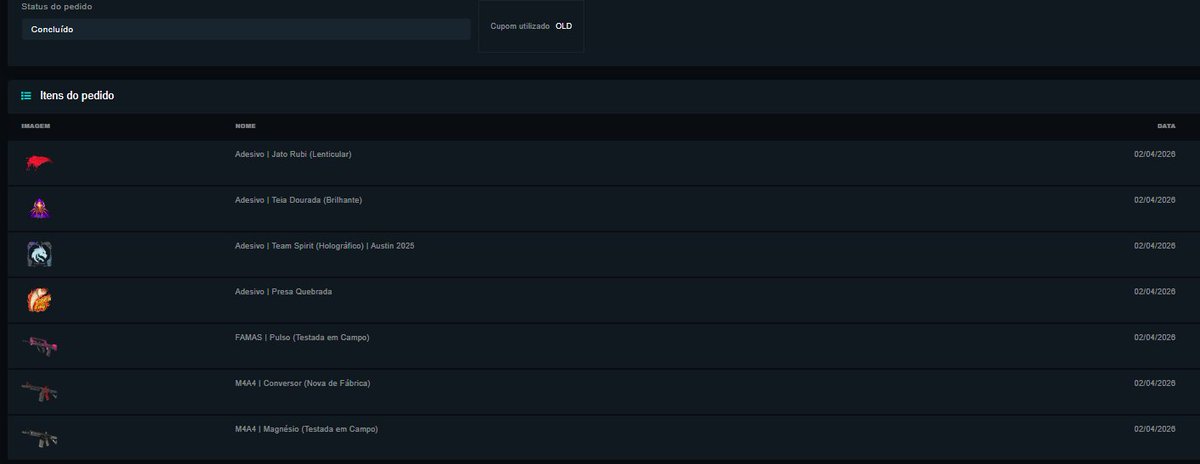
Task: Click the Team Spirit Austin 2025 sticker image
Action: 39,254
